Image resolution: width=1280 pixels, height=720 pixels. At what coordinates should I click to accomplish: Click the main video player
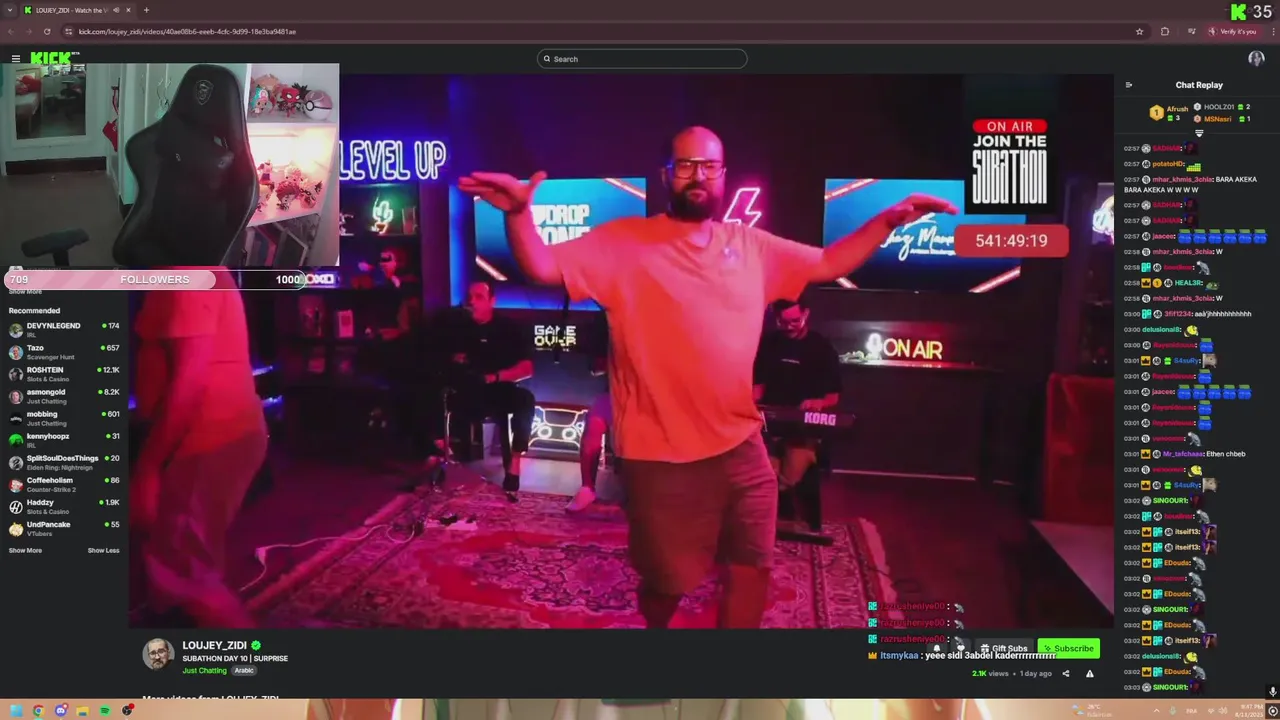click(x=620, y=350)
